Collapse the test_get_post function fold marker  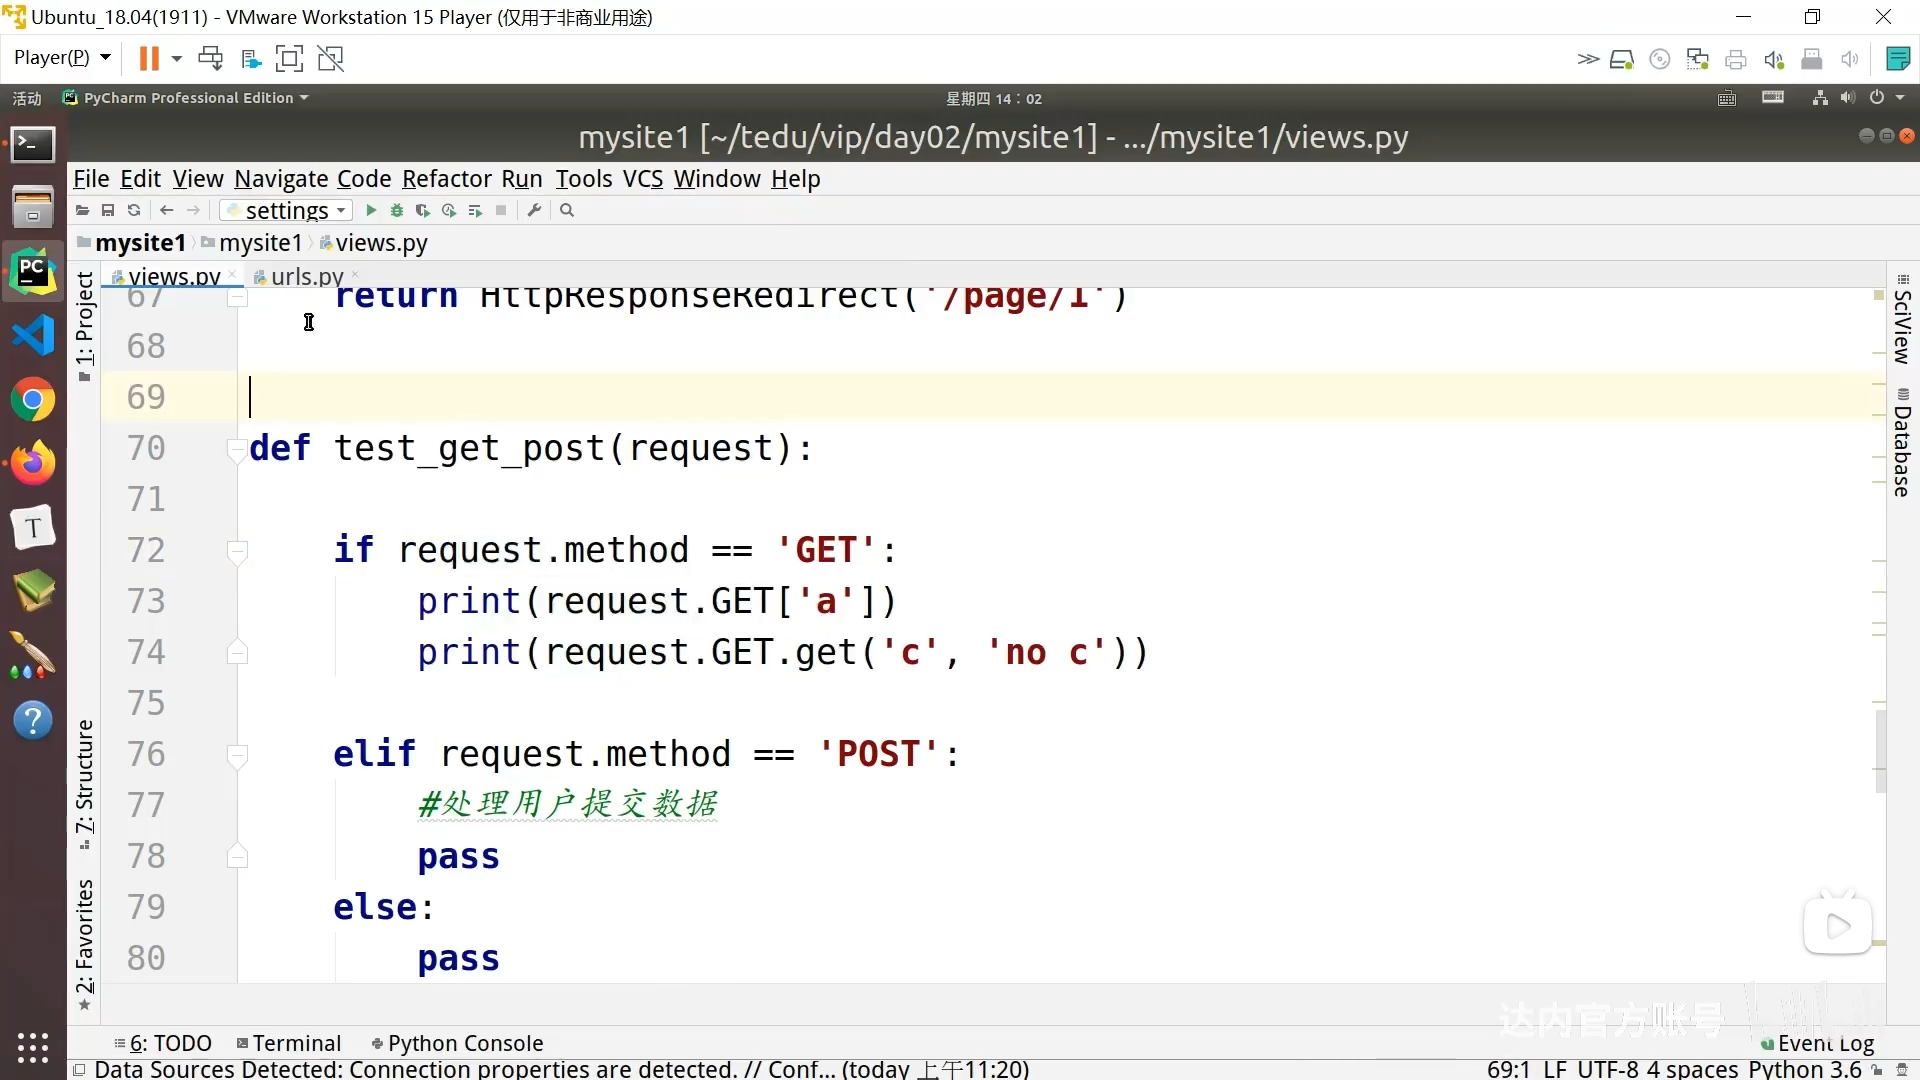pyautogui.click(x=237, y=449)
